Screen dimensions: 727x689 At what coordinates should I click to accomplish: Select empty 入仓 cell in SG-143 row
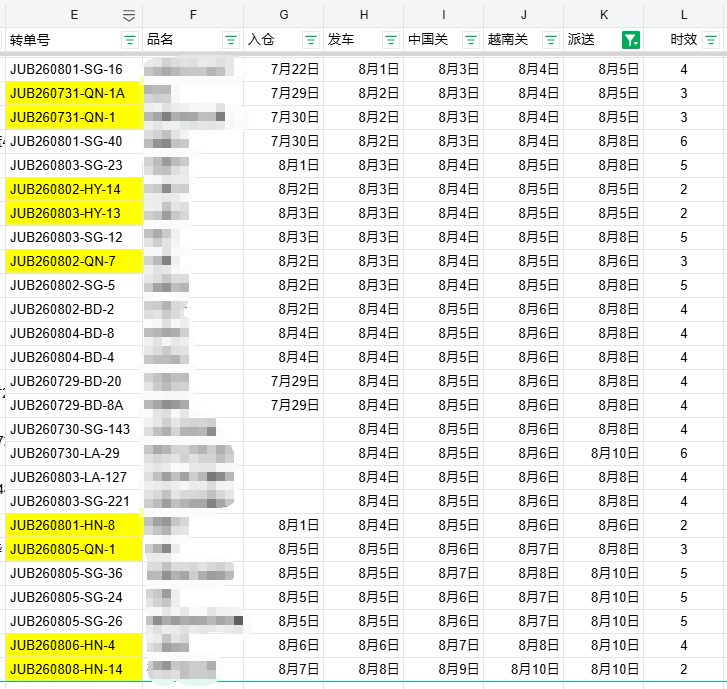(x=284, y=429)
